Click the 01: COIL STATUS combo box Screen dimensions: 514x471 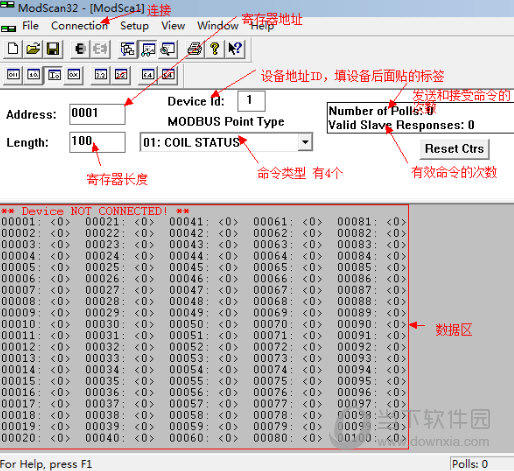[226, 142]
